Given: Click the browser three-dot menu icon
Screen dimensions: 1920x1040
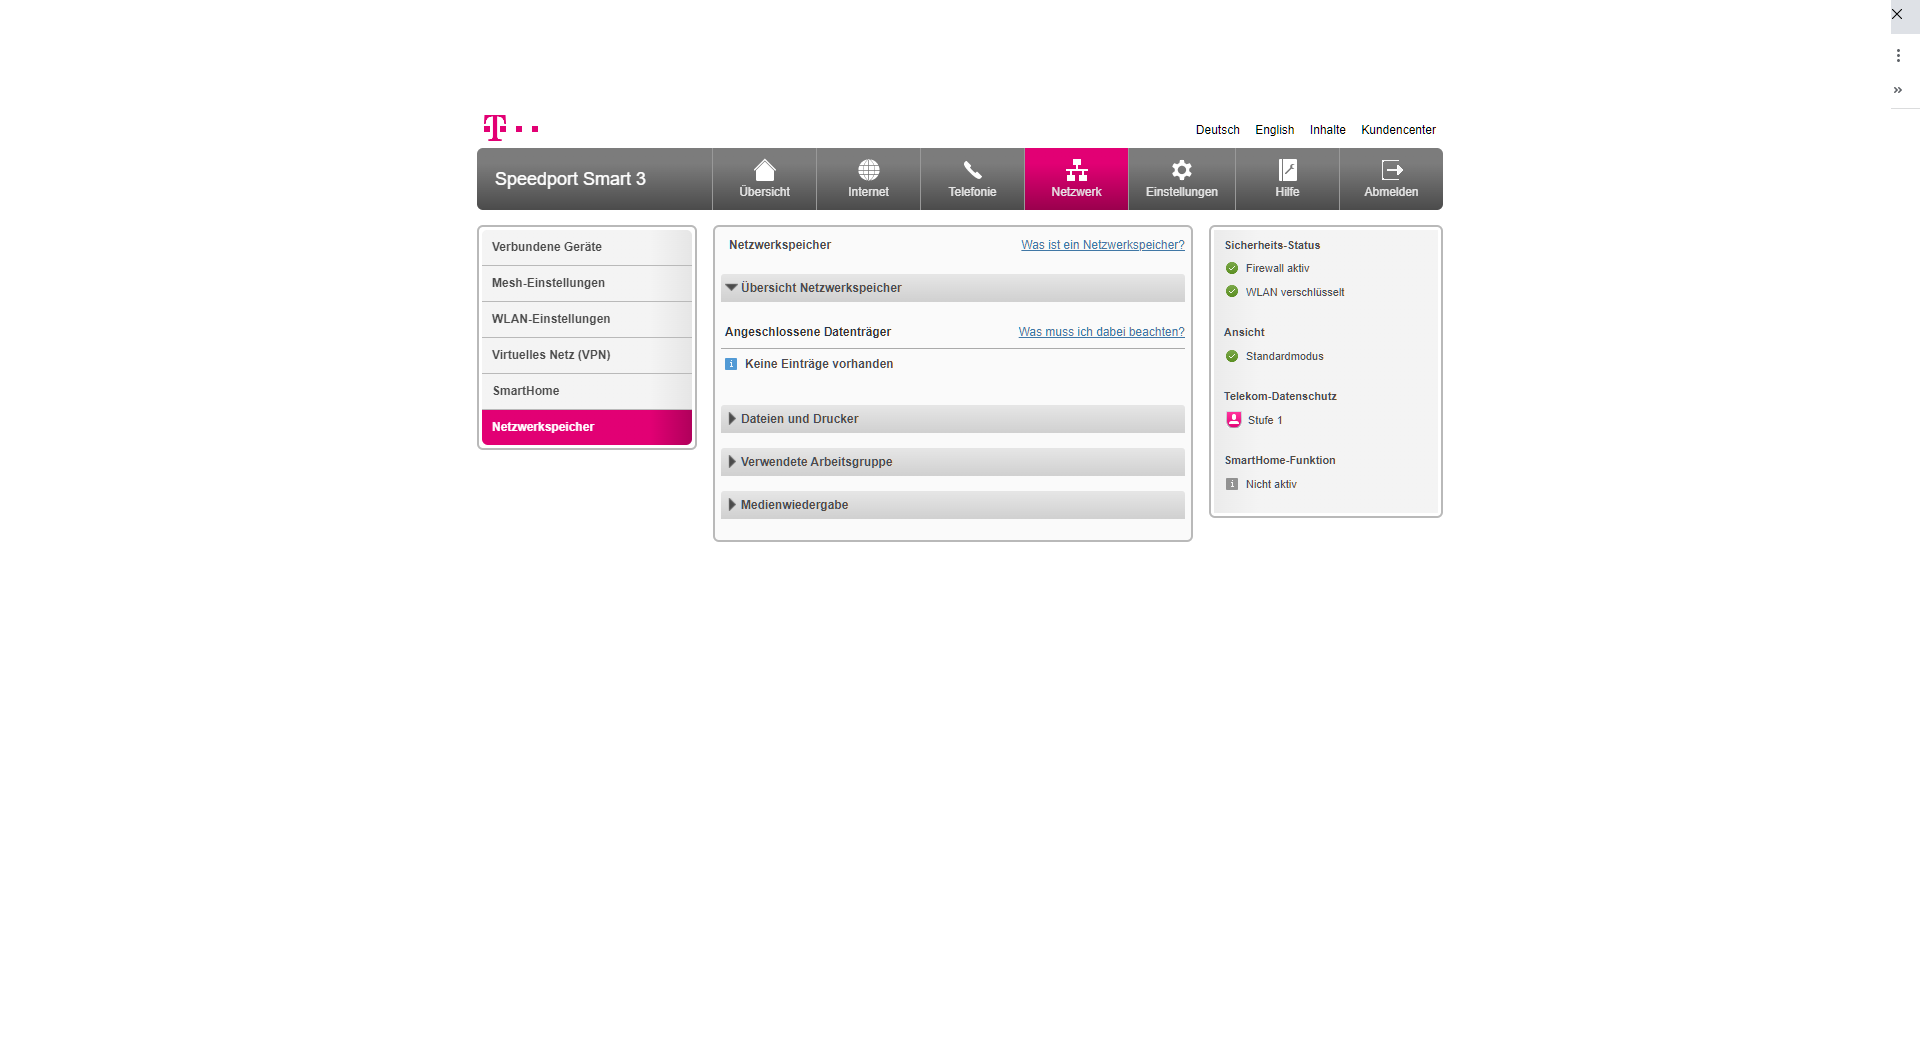Looking at the screenshot, I should (x=1898, y=56).
